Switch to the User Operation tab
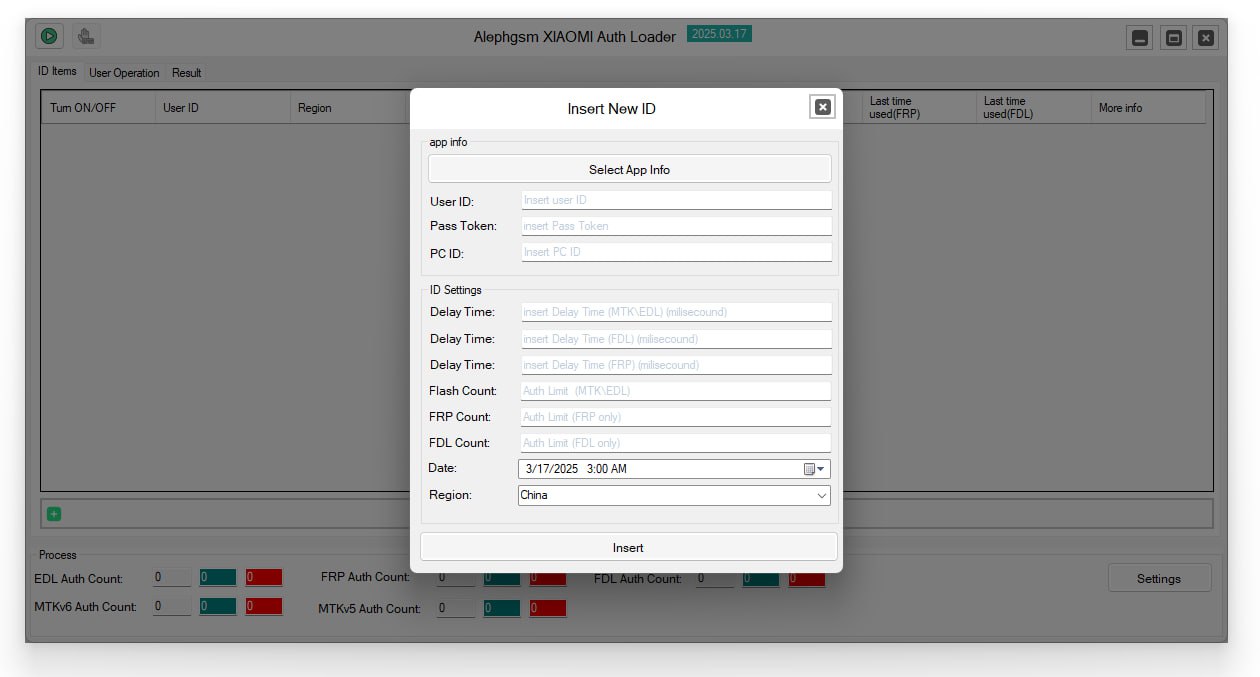The height and width of the screenshot is (677, 1260). pos(124,73)
